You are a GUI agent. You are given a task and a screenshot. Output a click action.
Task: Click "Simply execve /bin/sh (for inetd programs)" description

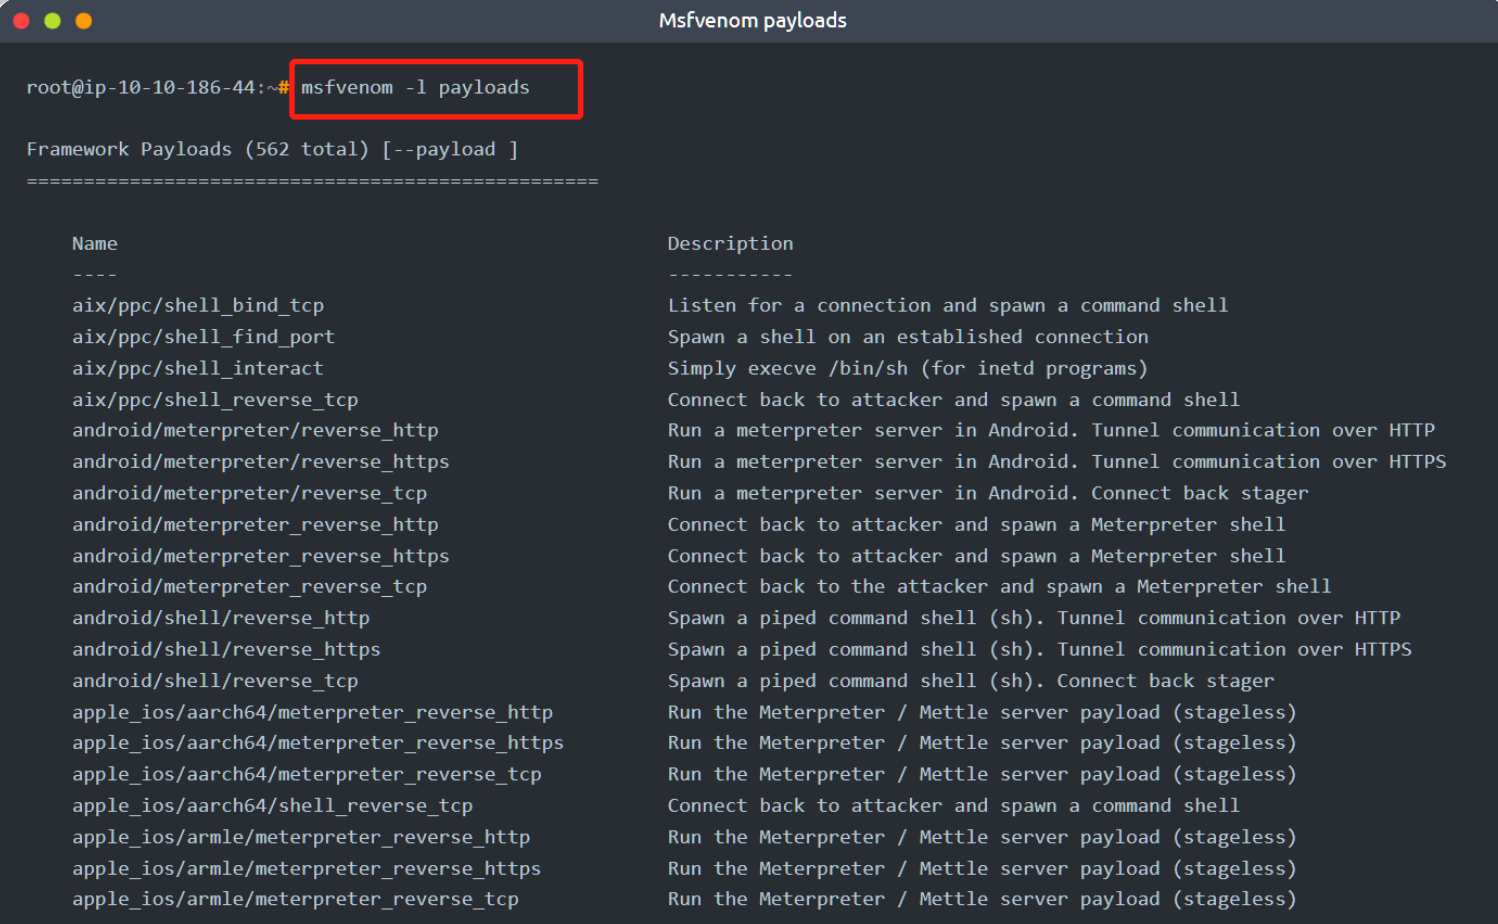(x=908, y=369)
